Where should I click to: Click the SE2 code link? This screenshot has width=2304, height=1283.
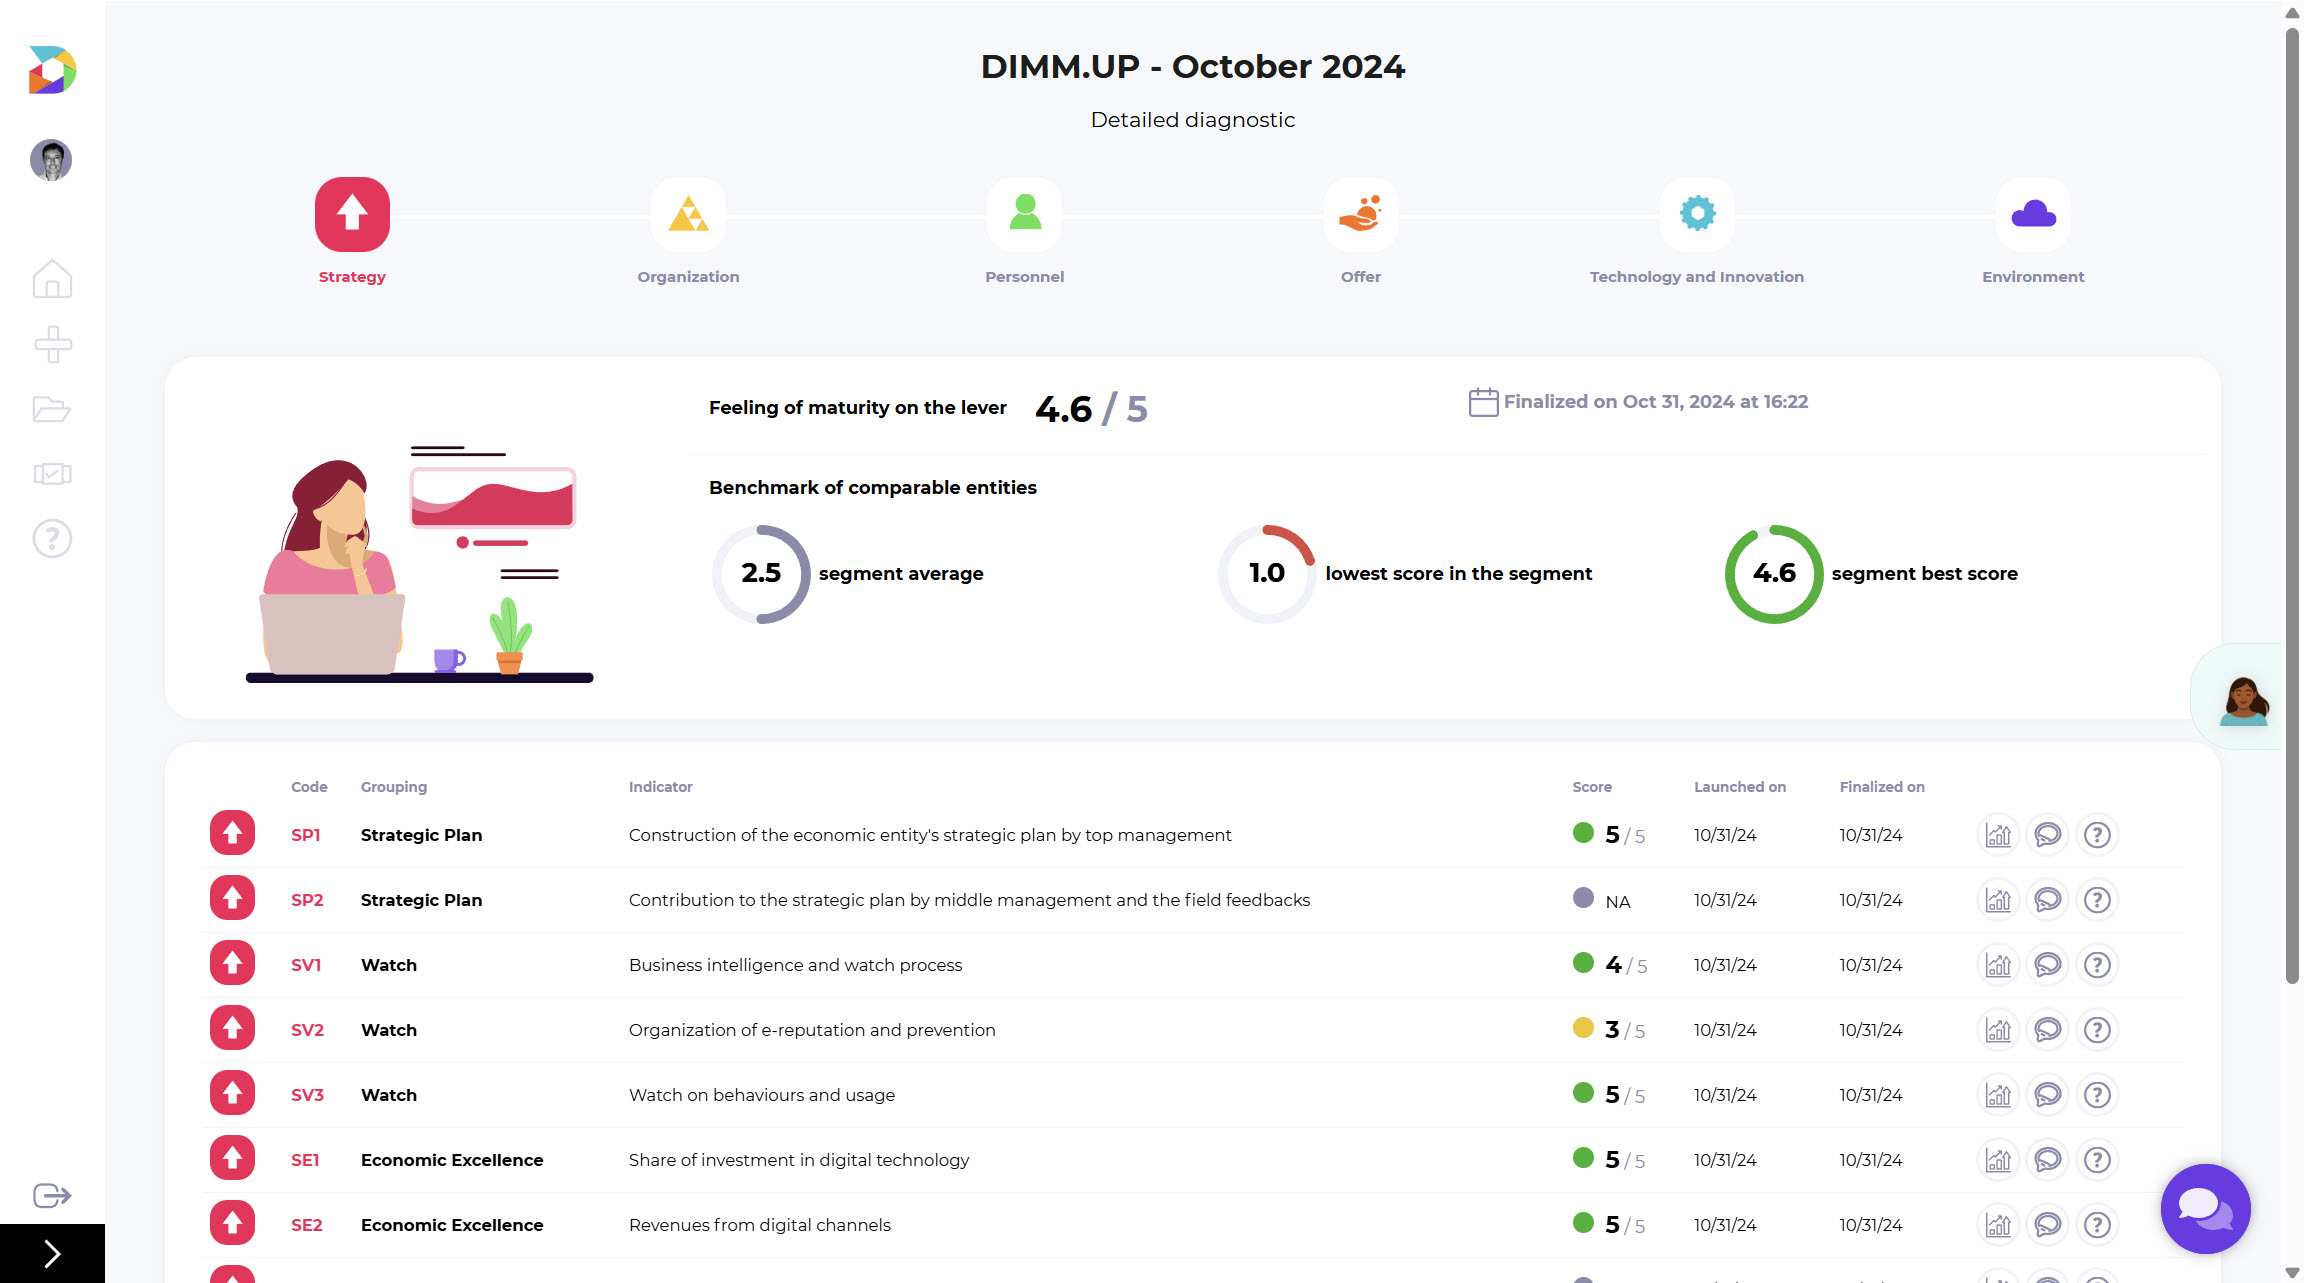point(307,1225)
